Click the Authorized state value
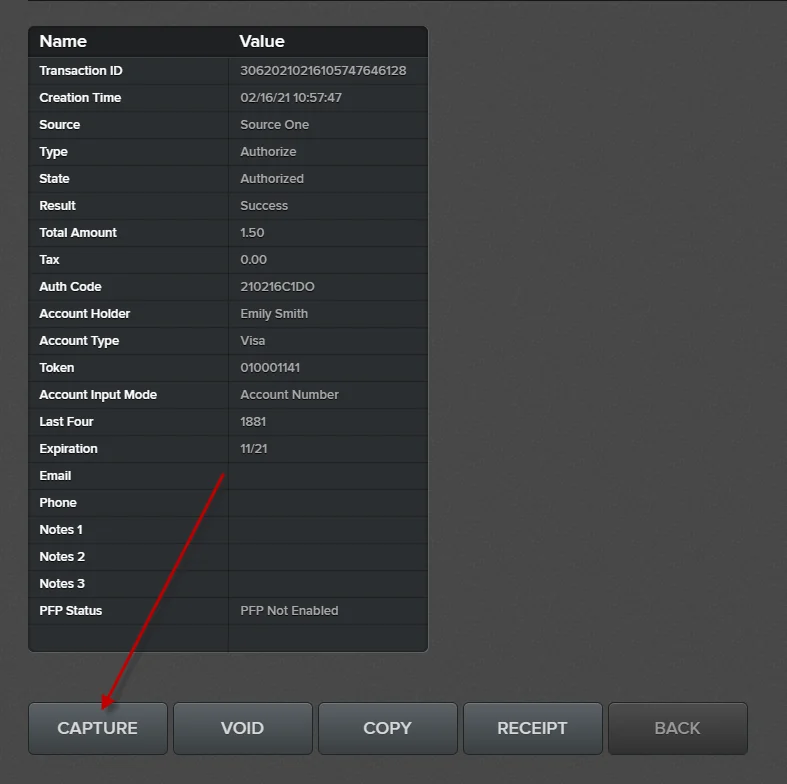The height and width of the screenshot is (784, 787). 272,179
